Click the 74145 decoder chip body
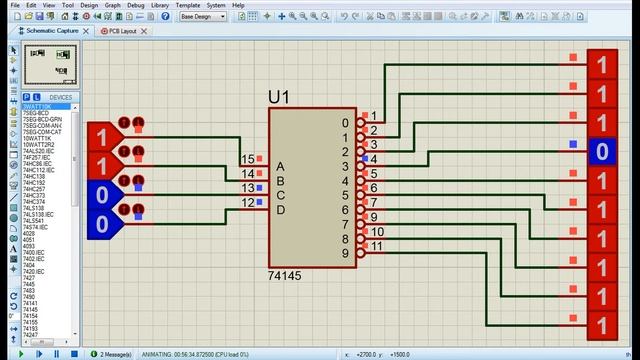640x360 pixels. (312, 188)
